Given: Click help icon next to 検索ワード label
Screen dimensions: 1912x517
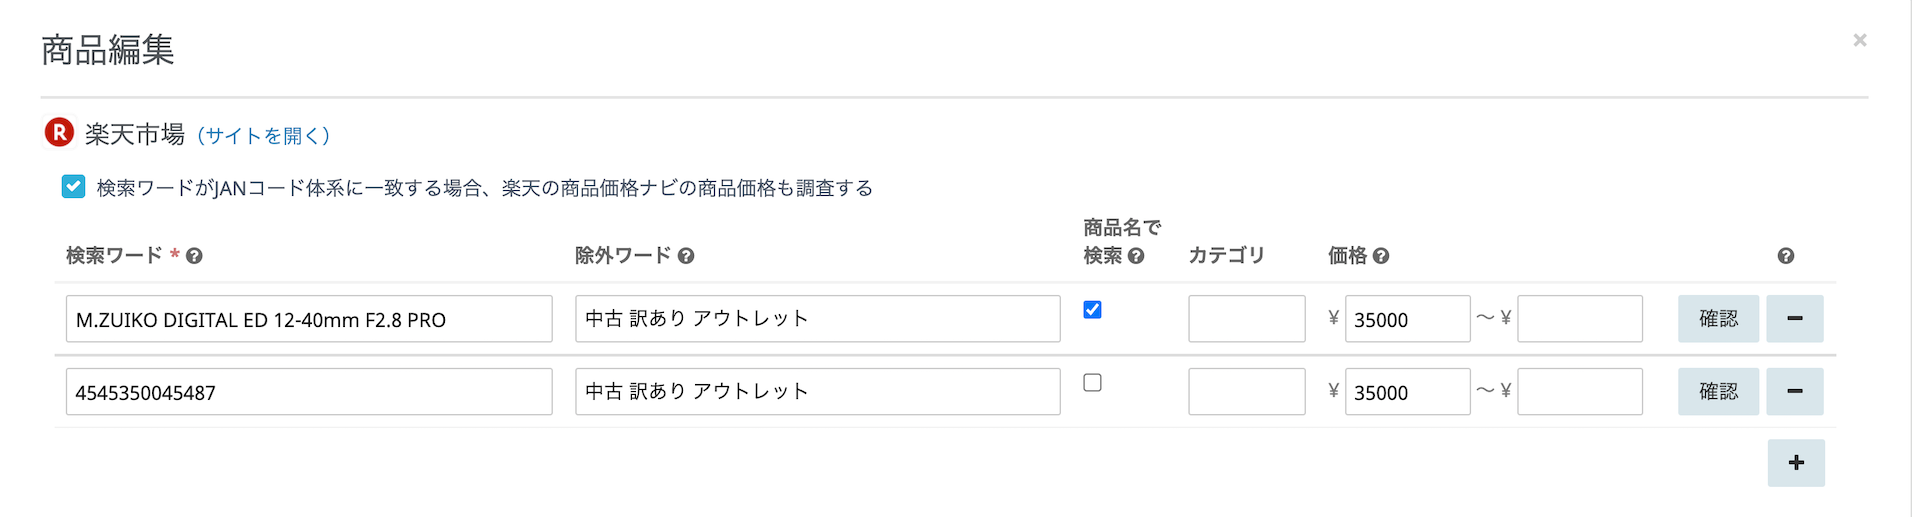Looking at the screenshot, I should [x=195, y=256].
